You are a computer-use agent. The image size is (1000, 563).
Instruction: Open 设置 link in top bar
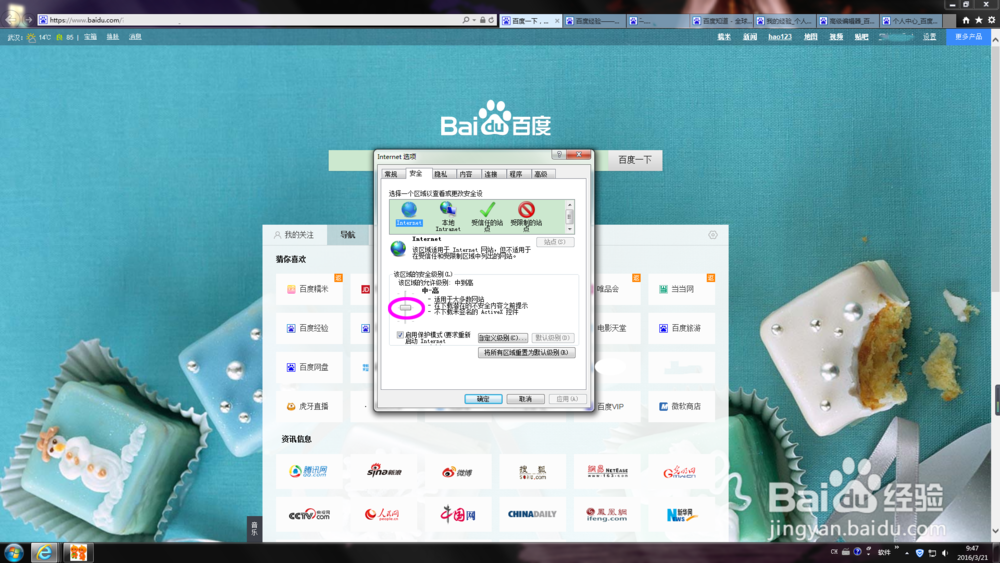pos(929,37)
